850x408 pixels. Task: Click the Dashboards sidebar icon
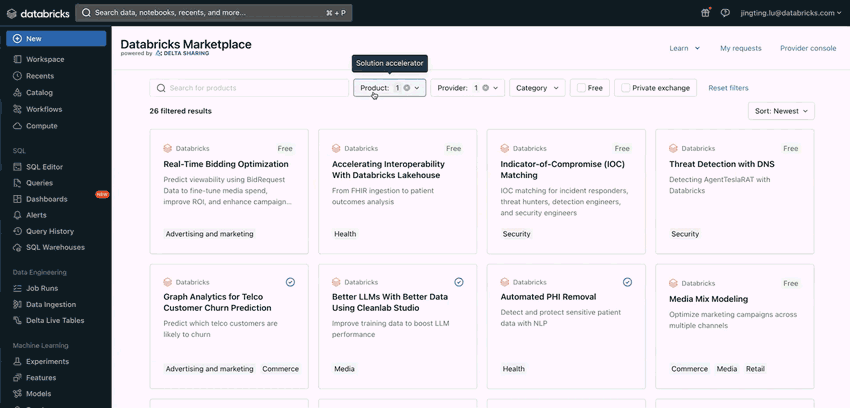tap(18, 199)
